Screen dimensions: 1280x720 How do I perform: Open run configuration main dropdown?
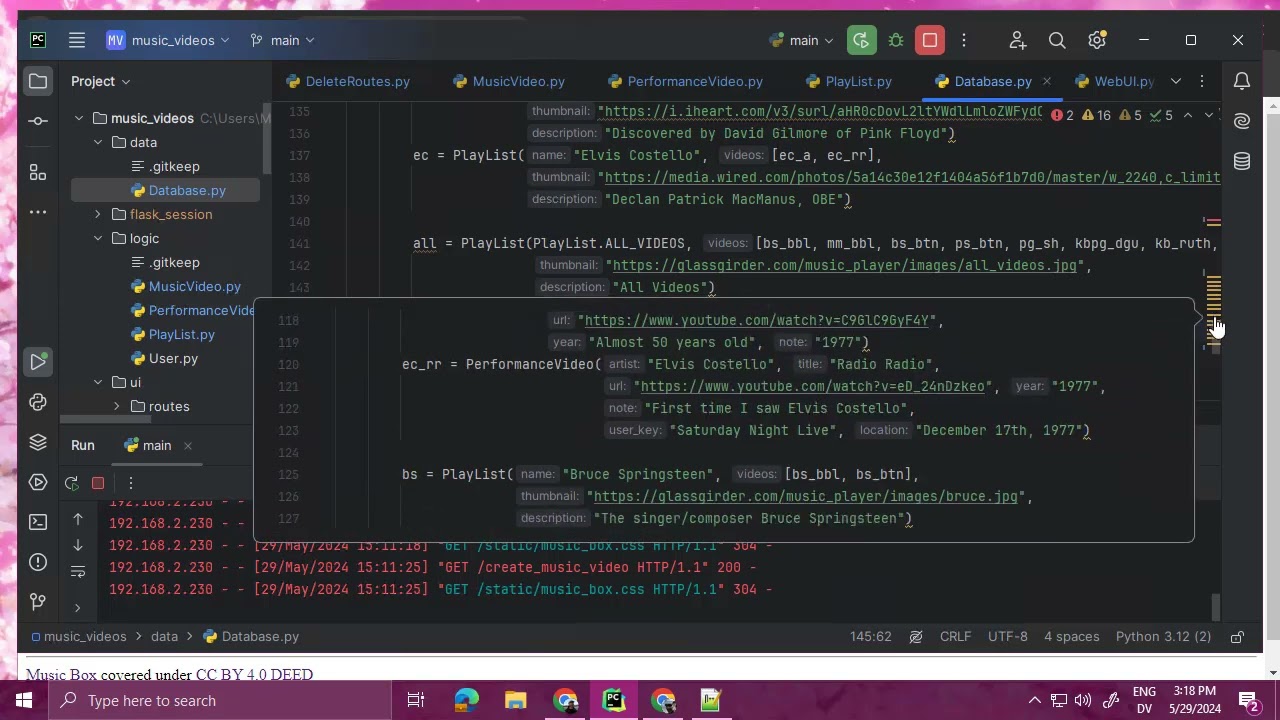(802, 40)
